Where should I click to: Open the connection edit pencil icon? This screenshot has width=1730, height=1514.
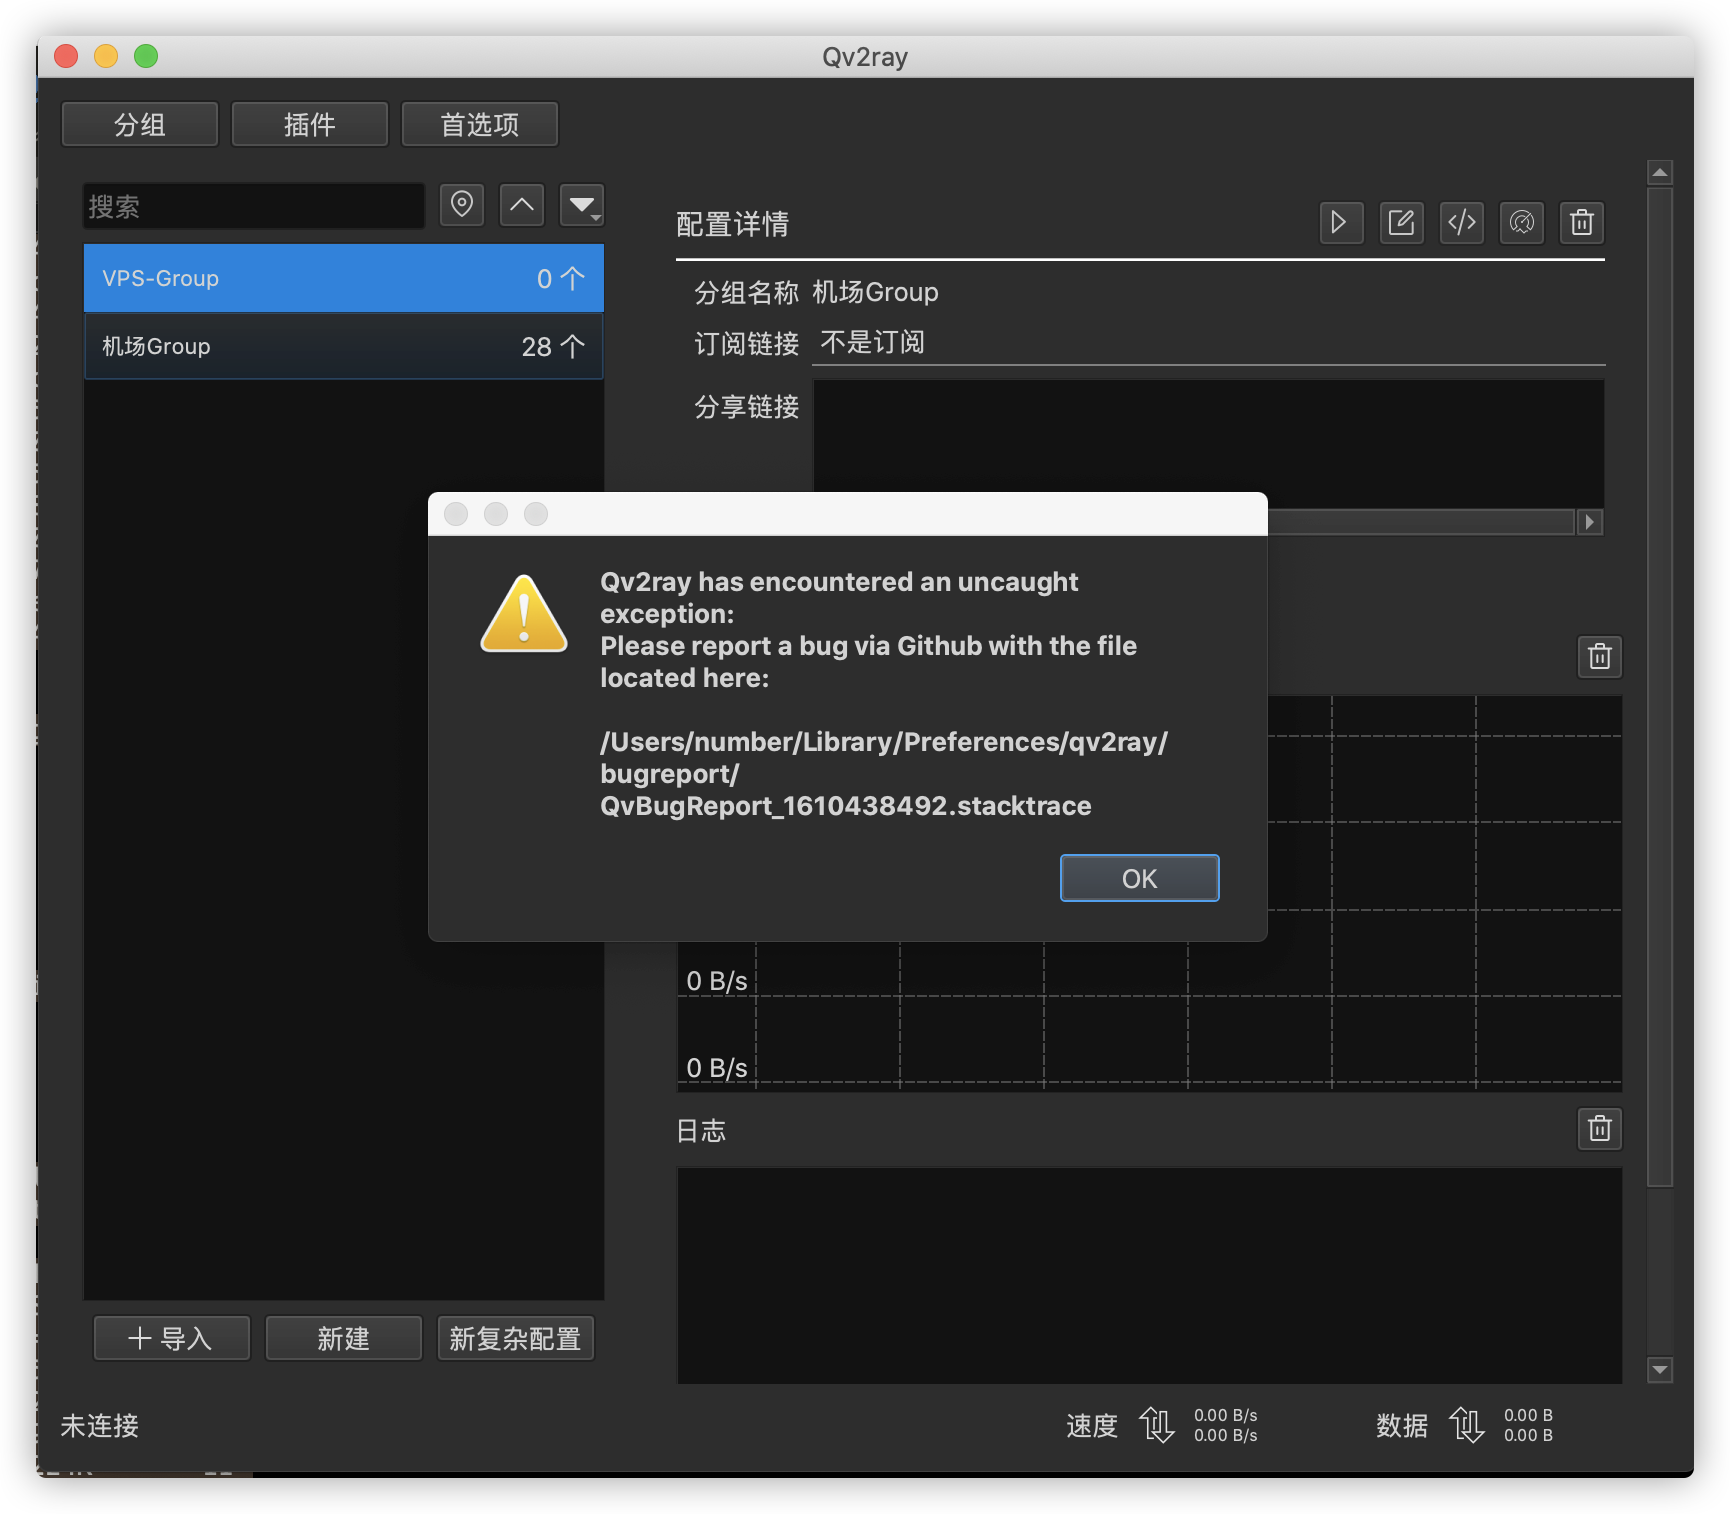[x=1401, y=223]
